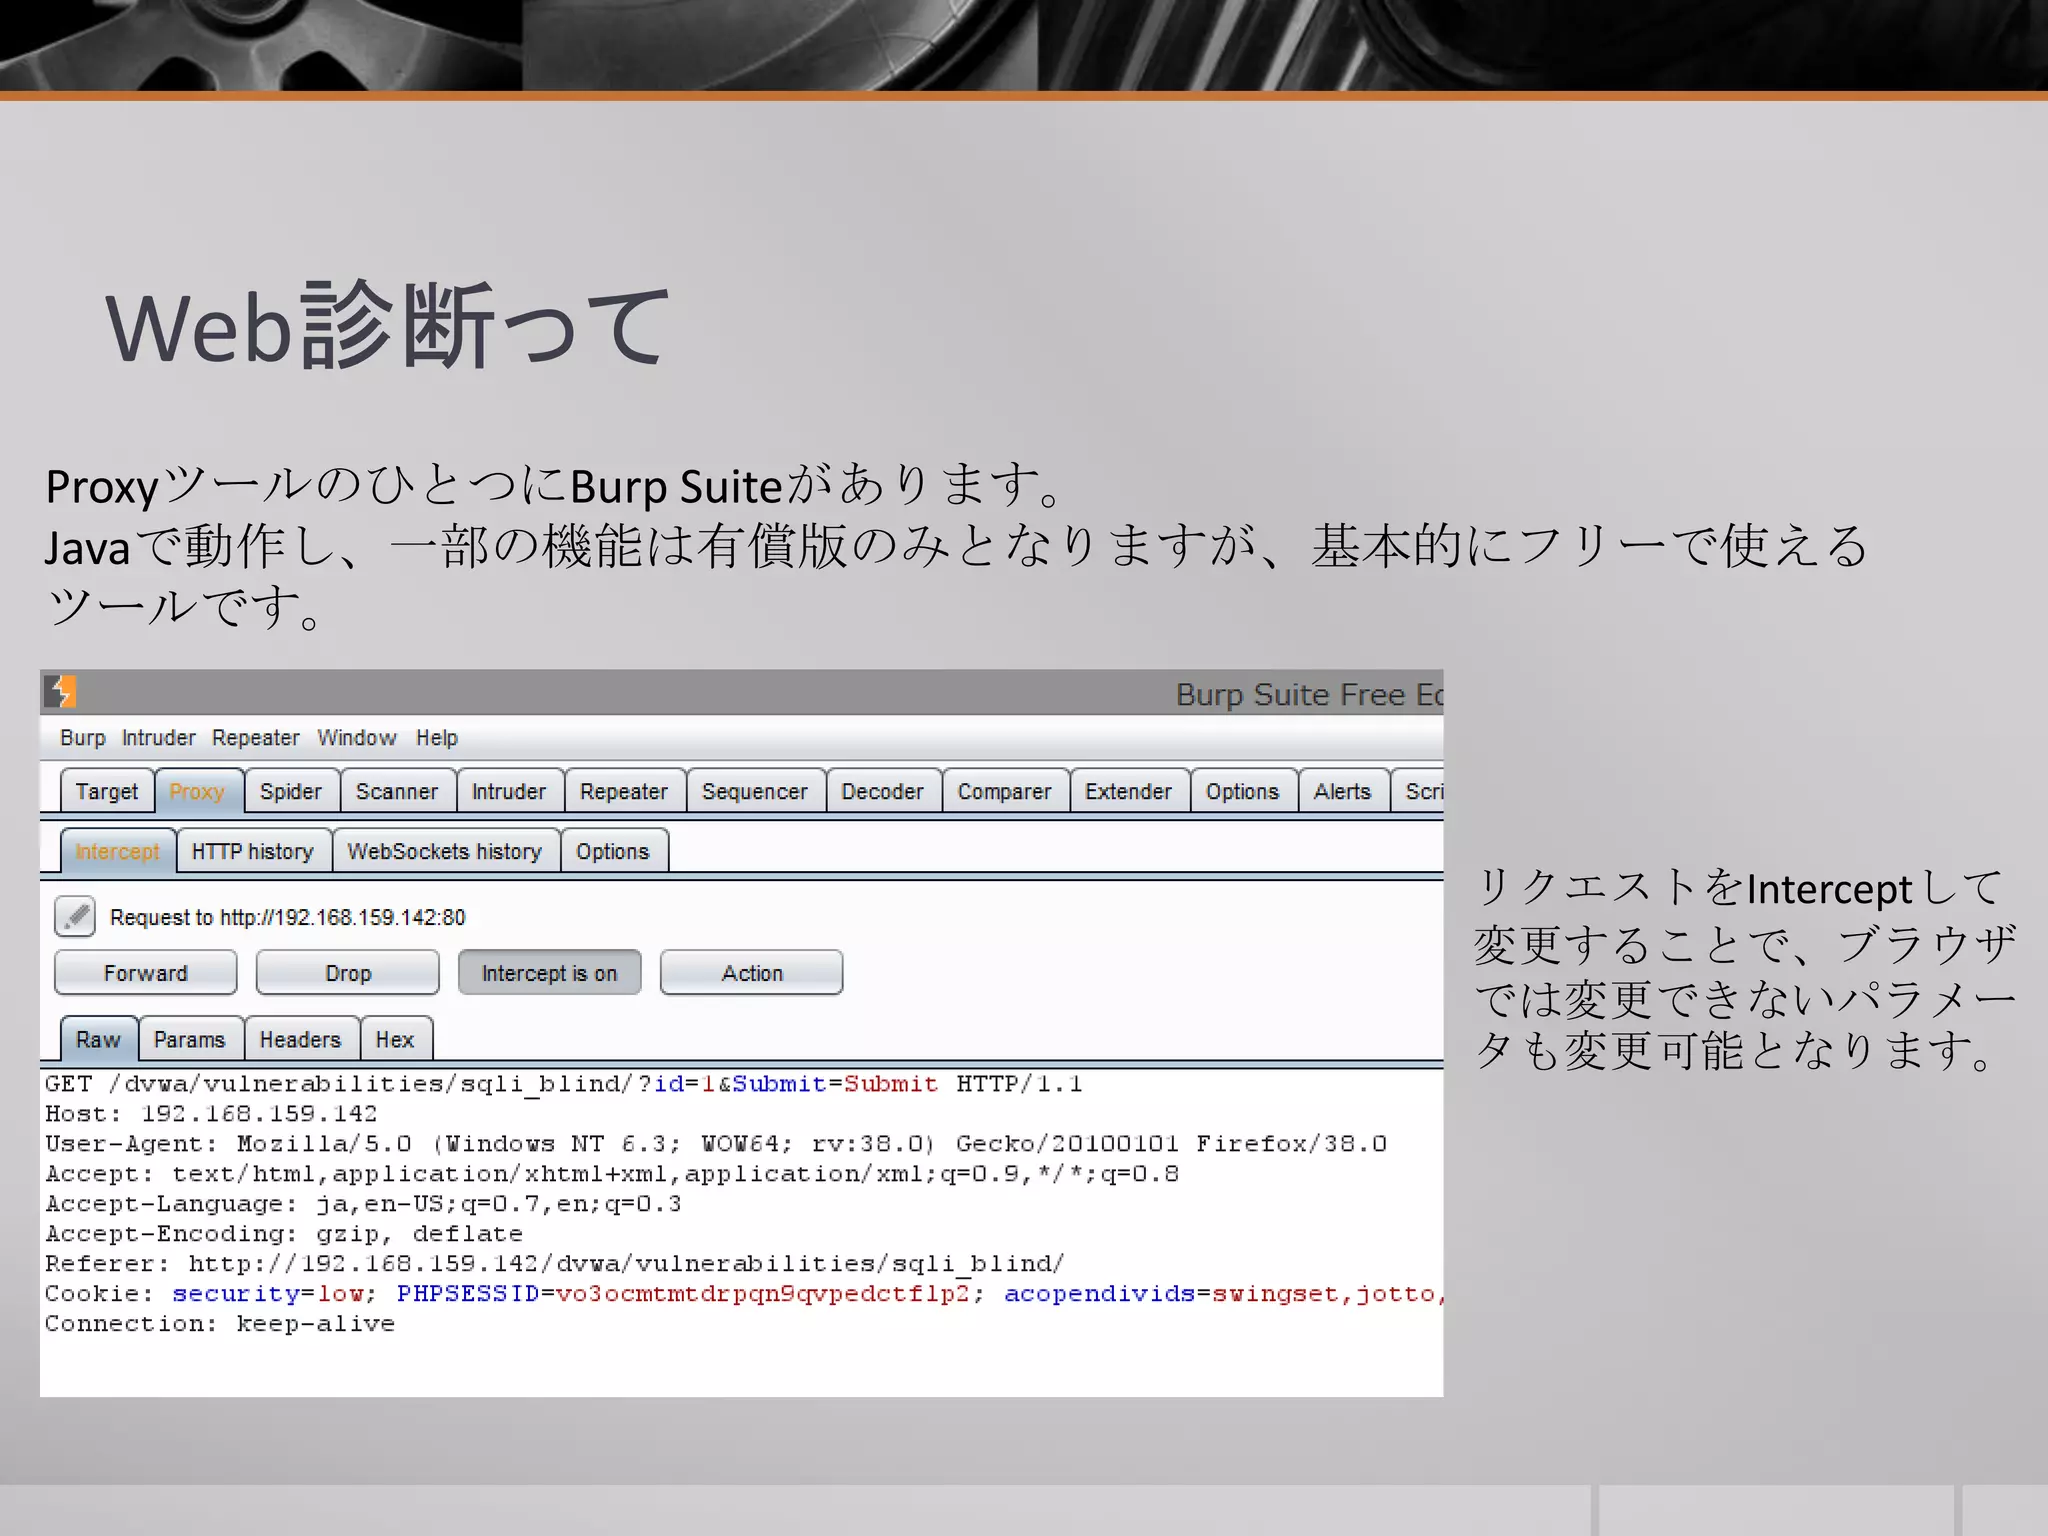Select the Proxy tab
This screenshot has height=1536, width=2048.
pos(197,791)
